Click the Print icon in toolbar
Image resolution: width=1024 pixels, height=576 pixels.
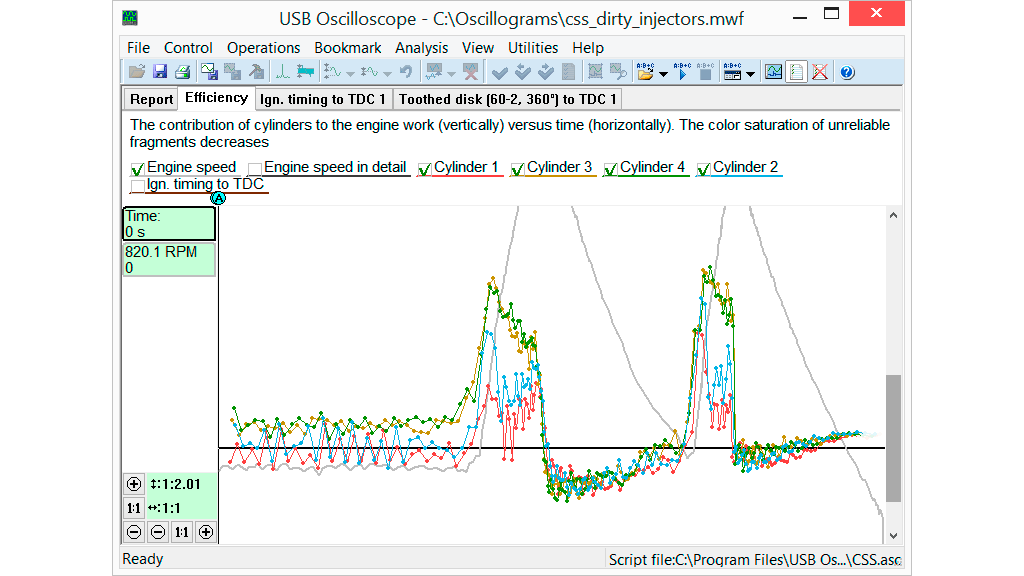[x=182, y=72]
